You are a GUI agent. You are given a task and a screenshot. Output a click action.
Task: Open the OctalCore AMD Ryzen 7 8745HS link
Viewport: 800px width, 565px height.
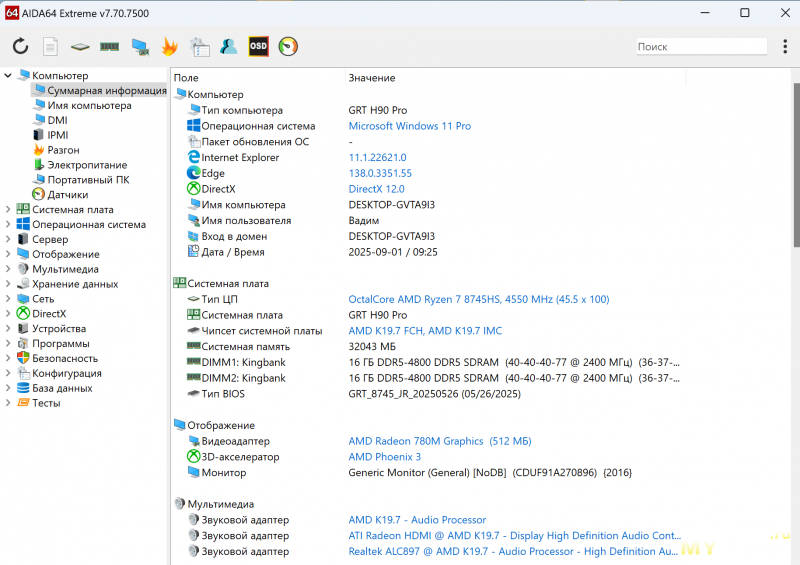pos(479,299)
